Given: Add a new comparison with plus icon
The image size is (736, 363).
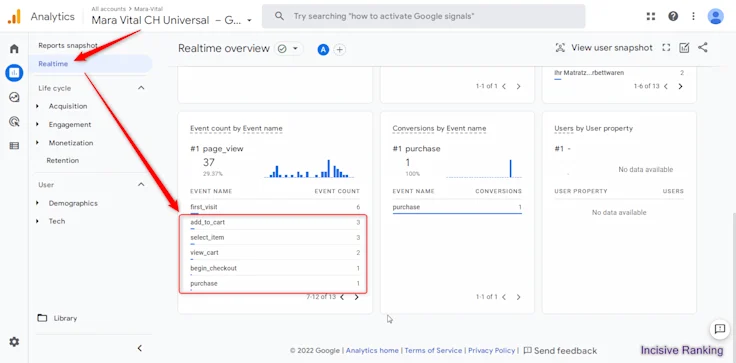Looking at the screenshot, I should click(339, 49).
